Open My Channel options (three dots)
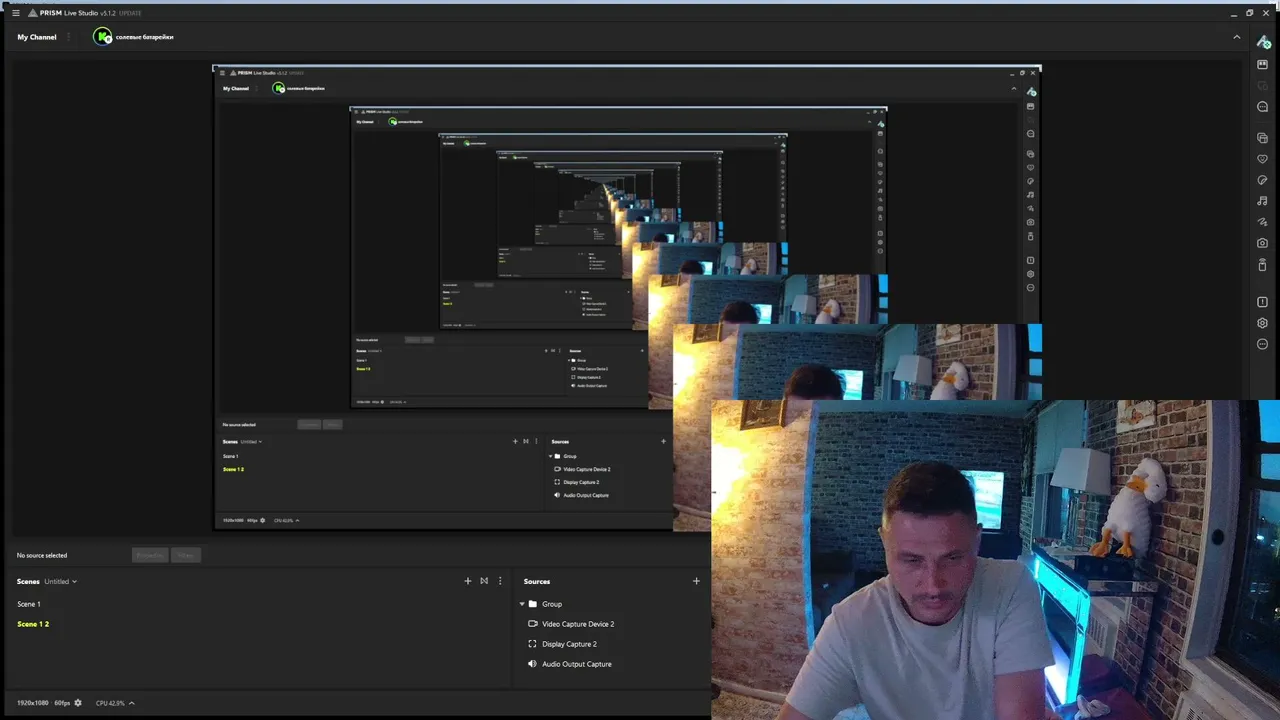Viewport: 1280px width, 720px height. pyautogui.click(x=68, y=37)
